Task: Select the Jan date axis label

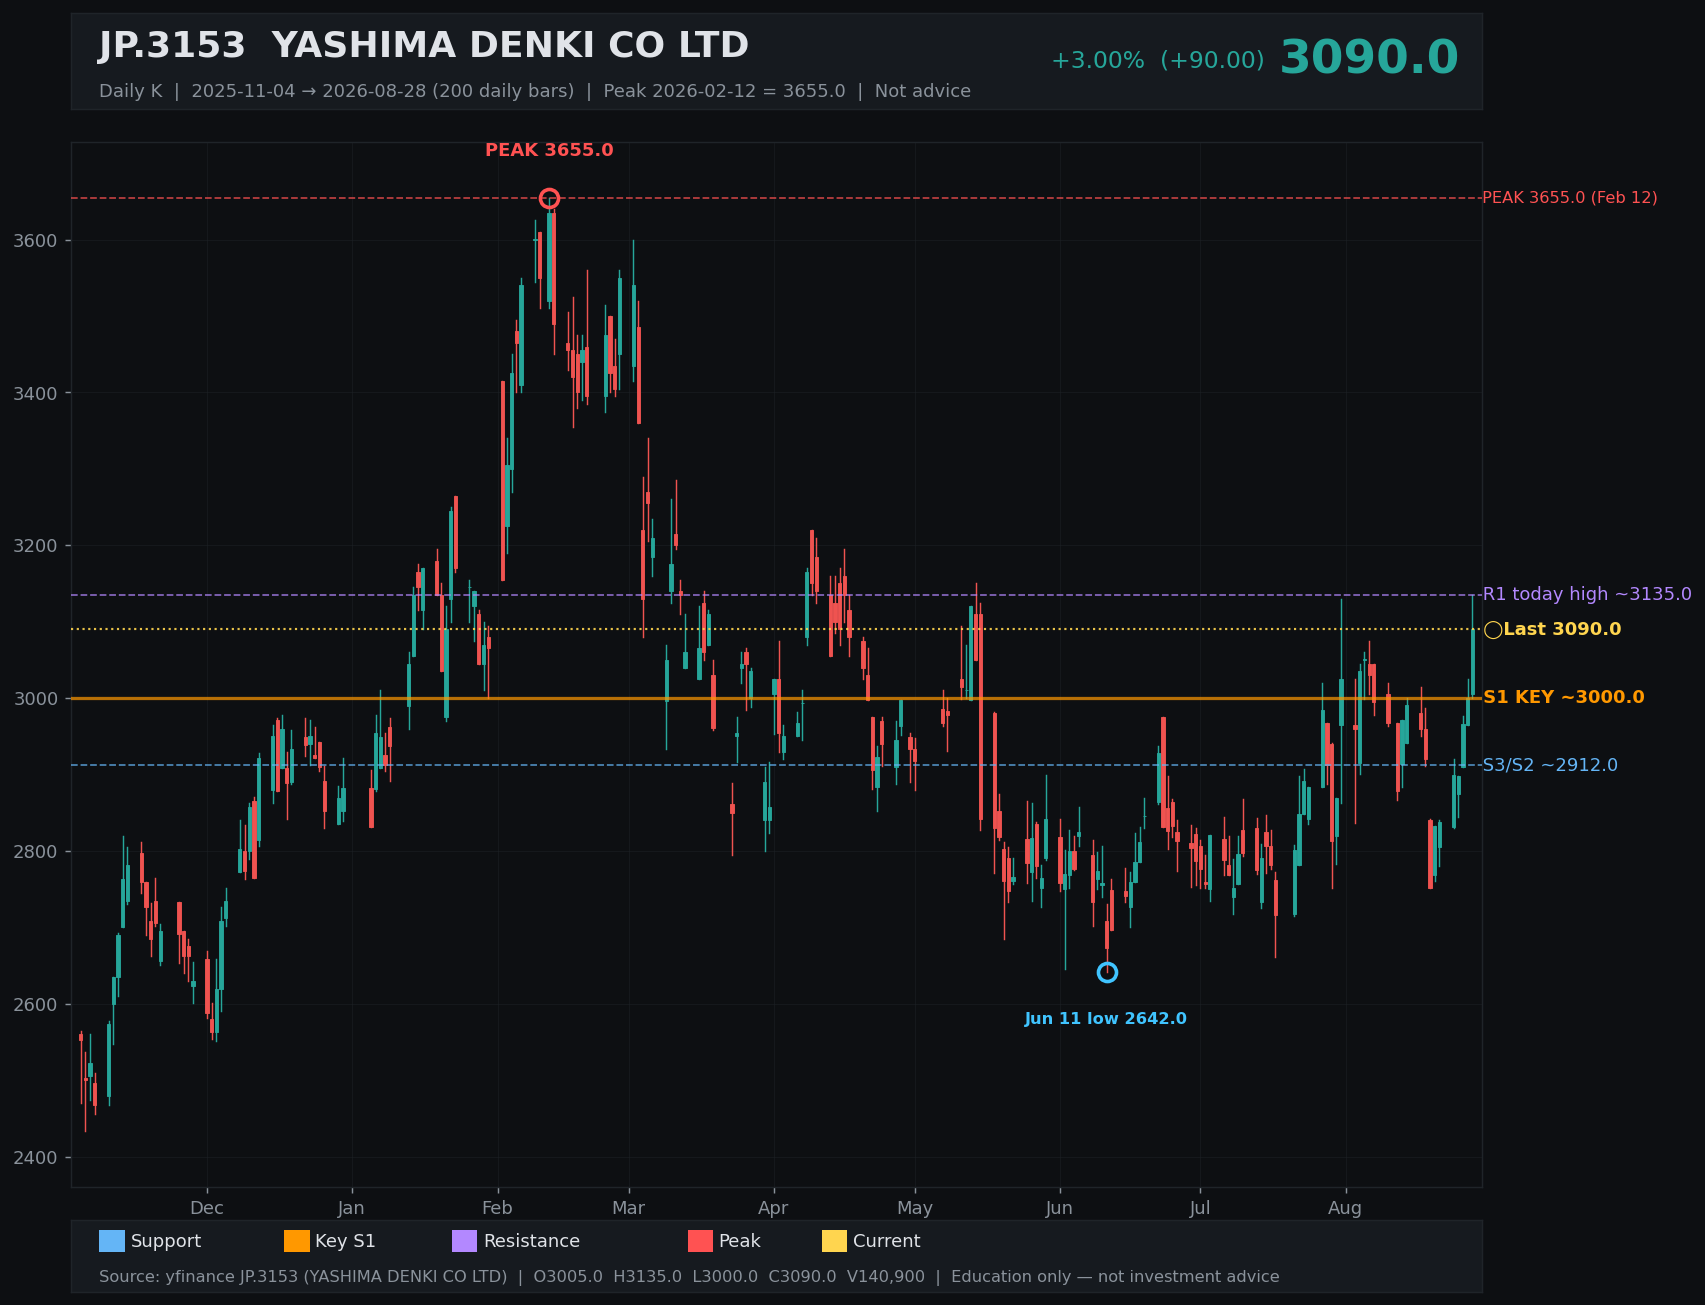Action: click(351, 1208)
